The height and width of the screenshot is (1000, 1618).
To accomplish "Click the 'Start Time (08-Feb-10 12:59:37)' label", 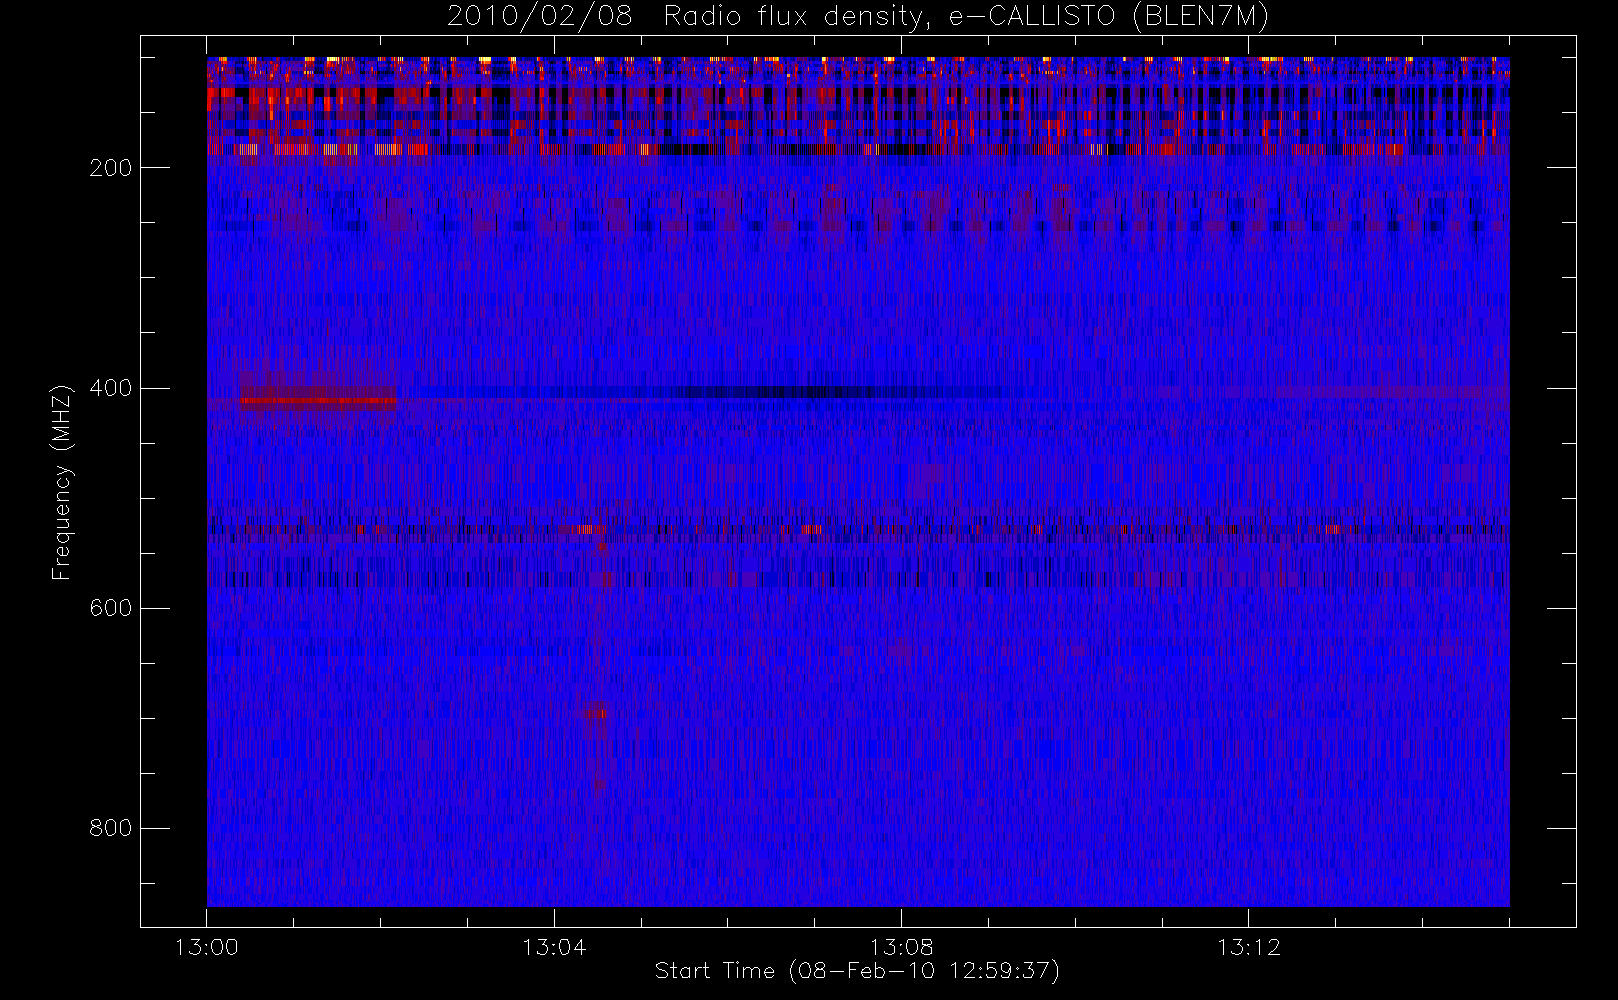I will click(x=857, y=971).
